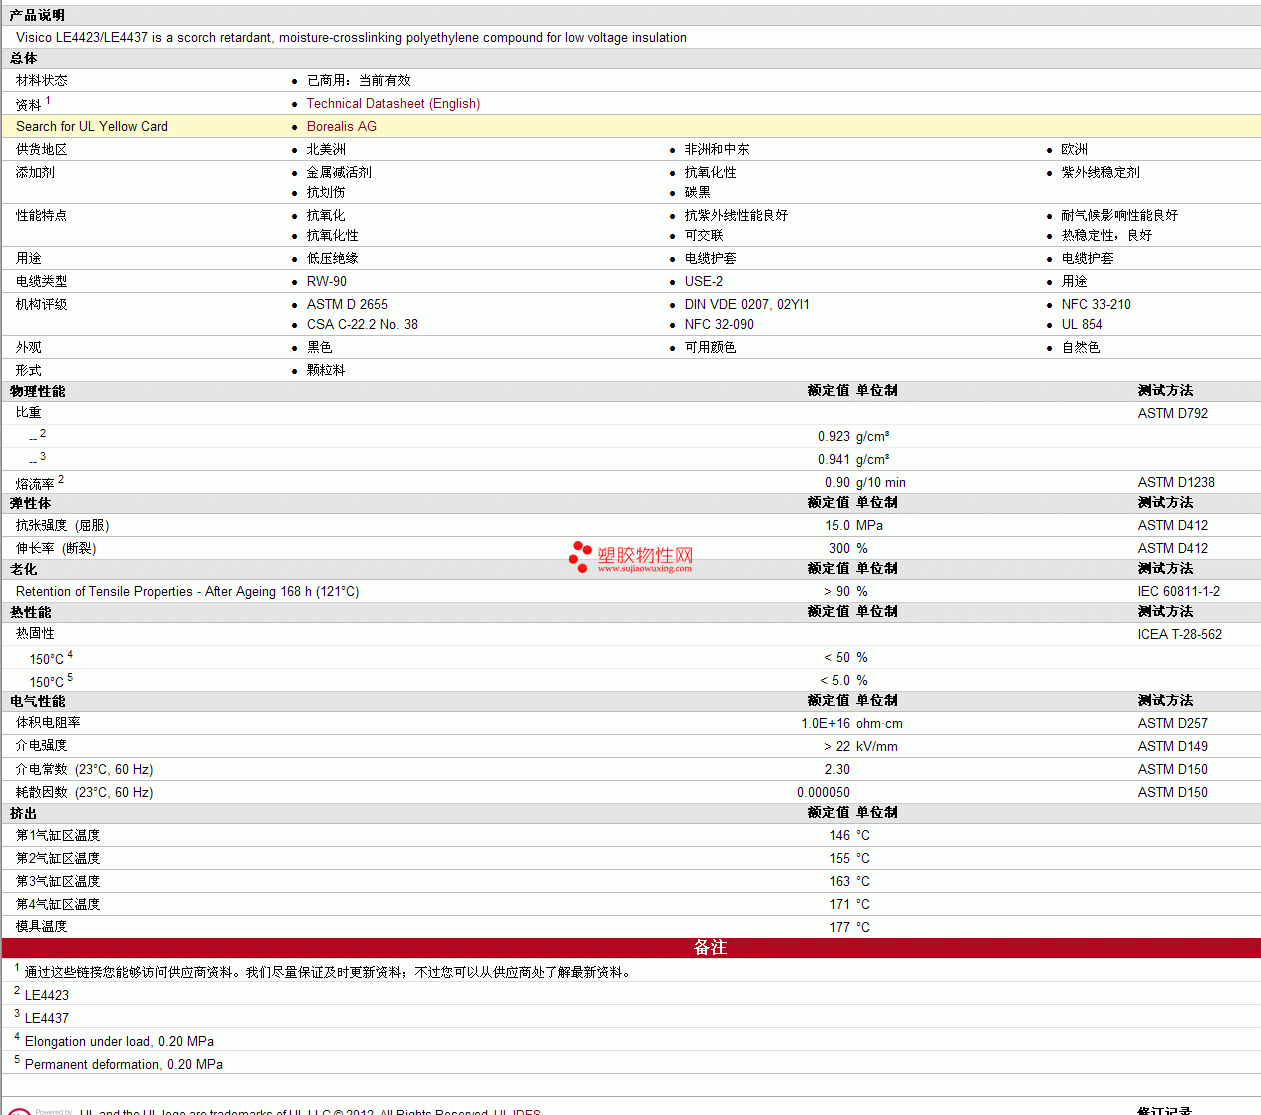The height and width of the screenshot is (1115, 1261).
Task: Click test method 'IEC 60811-1-2'
Action: [1179, 592]
